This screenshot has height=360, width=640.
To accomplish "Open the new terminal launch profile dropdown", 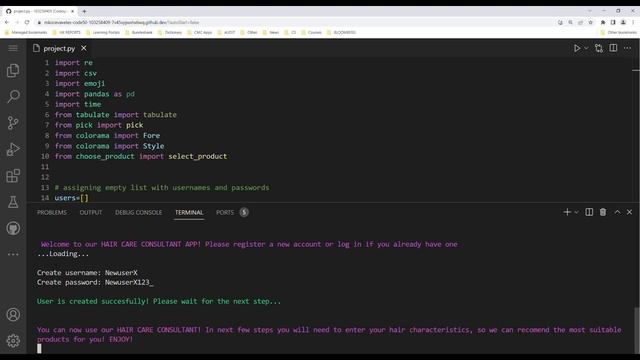I will pyautogui.click(x=576, y=212).
